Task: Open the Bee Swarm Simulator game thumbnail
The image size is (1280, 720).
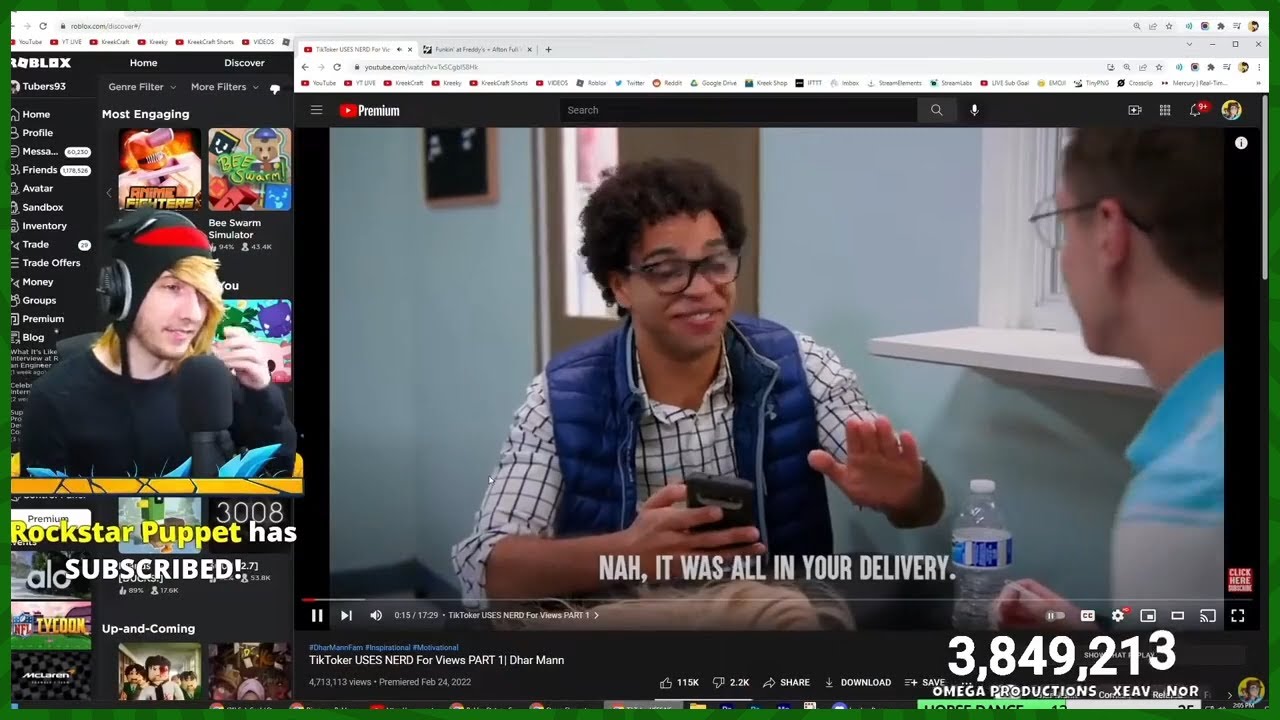Action: click(250, 169)
